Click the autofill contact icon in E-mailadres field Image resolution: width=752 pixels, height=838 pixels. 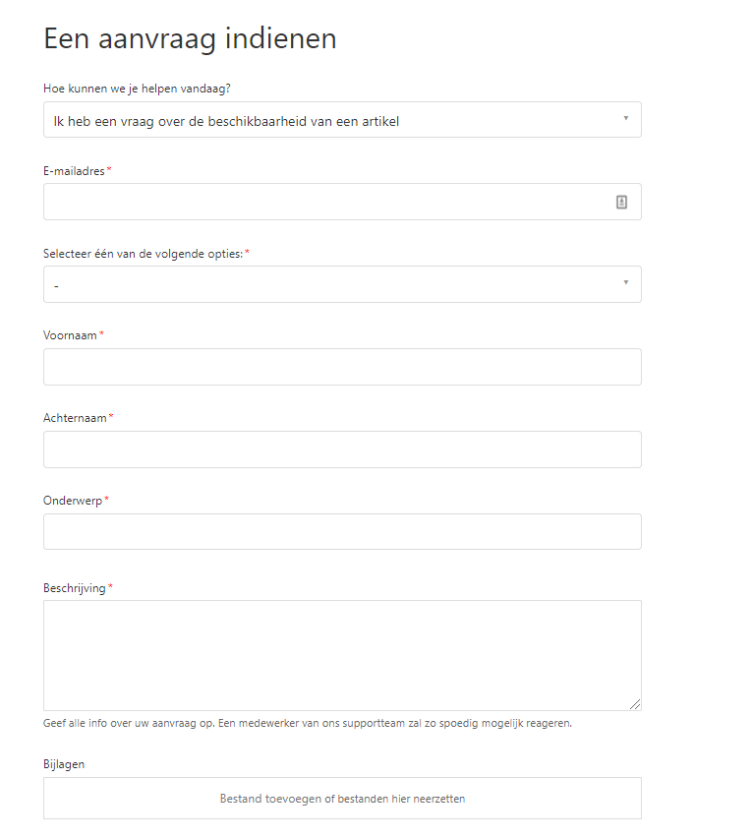coord(621,202)
